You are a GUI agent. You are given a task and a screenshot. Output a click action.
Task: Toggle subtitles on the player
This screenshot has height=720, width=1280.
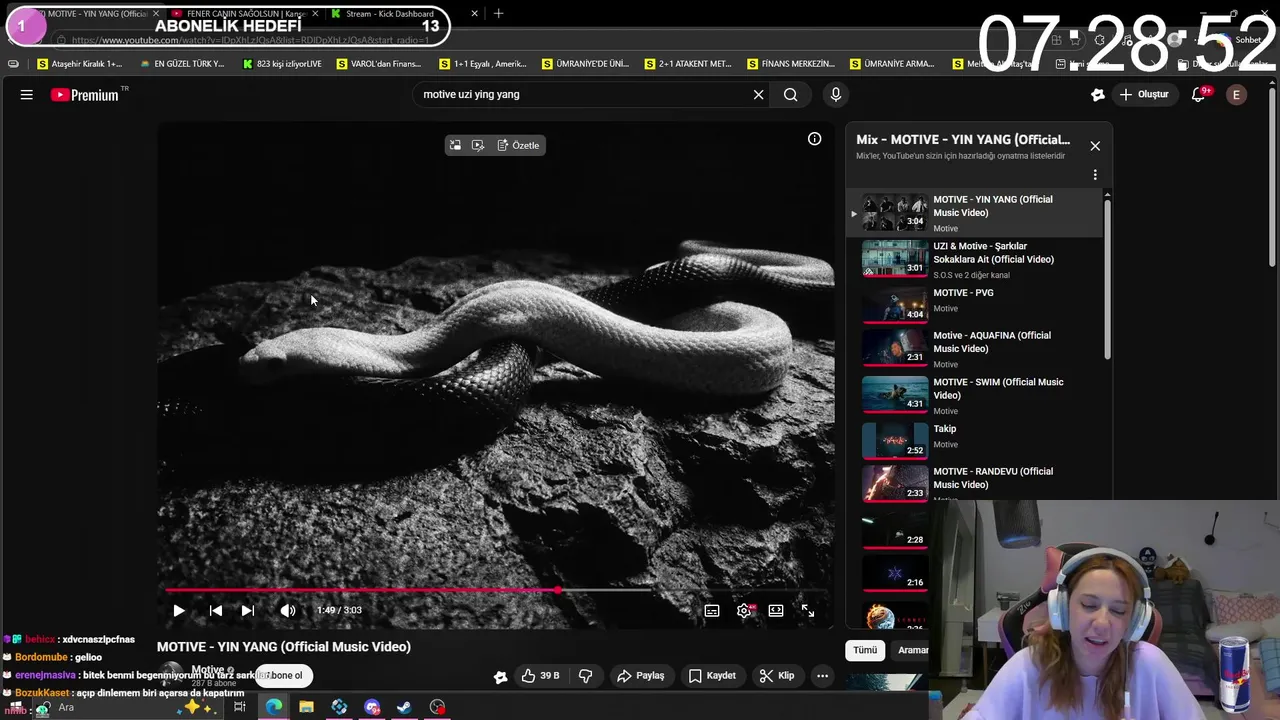click(x=712, y=611)
